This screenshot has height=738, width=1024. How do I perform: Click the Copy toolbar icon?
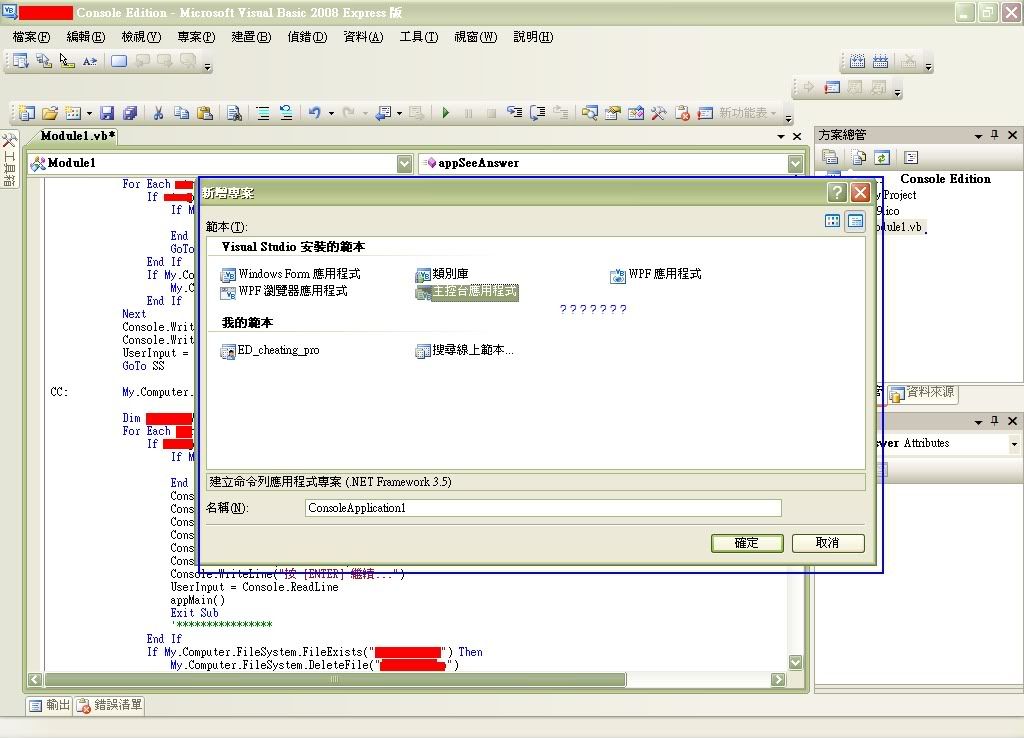coord(182,113)
